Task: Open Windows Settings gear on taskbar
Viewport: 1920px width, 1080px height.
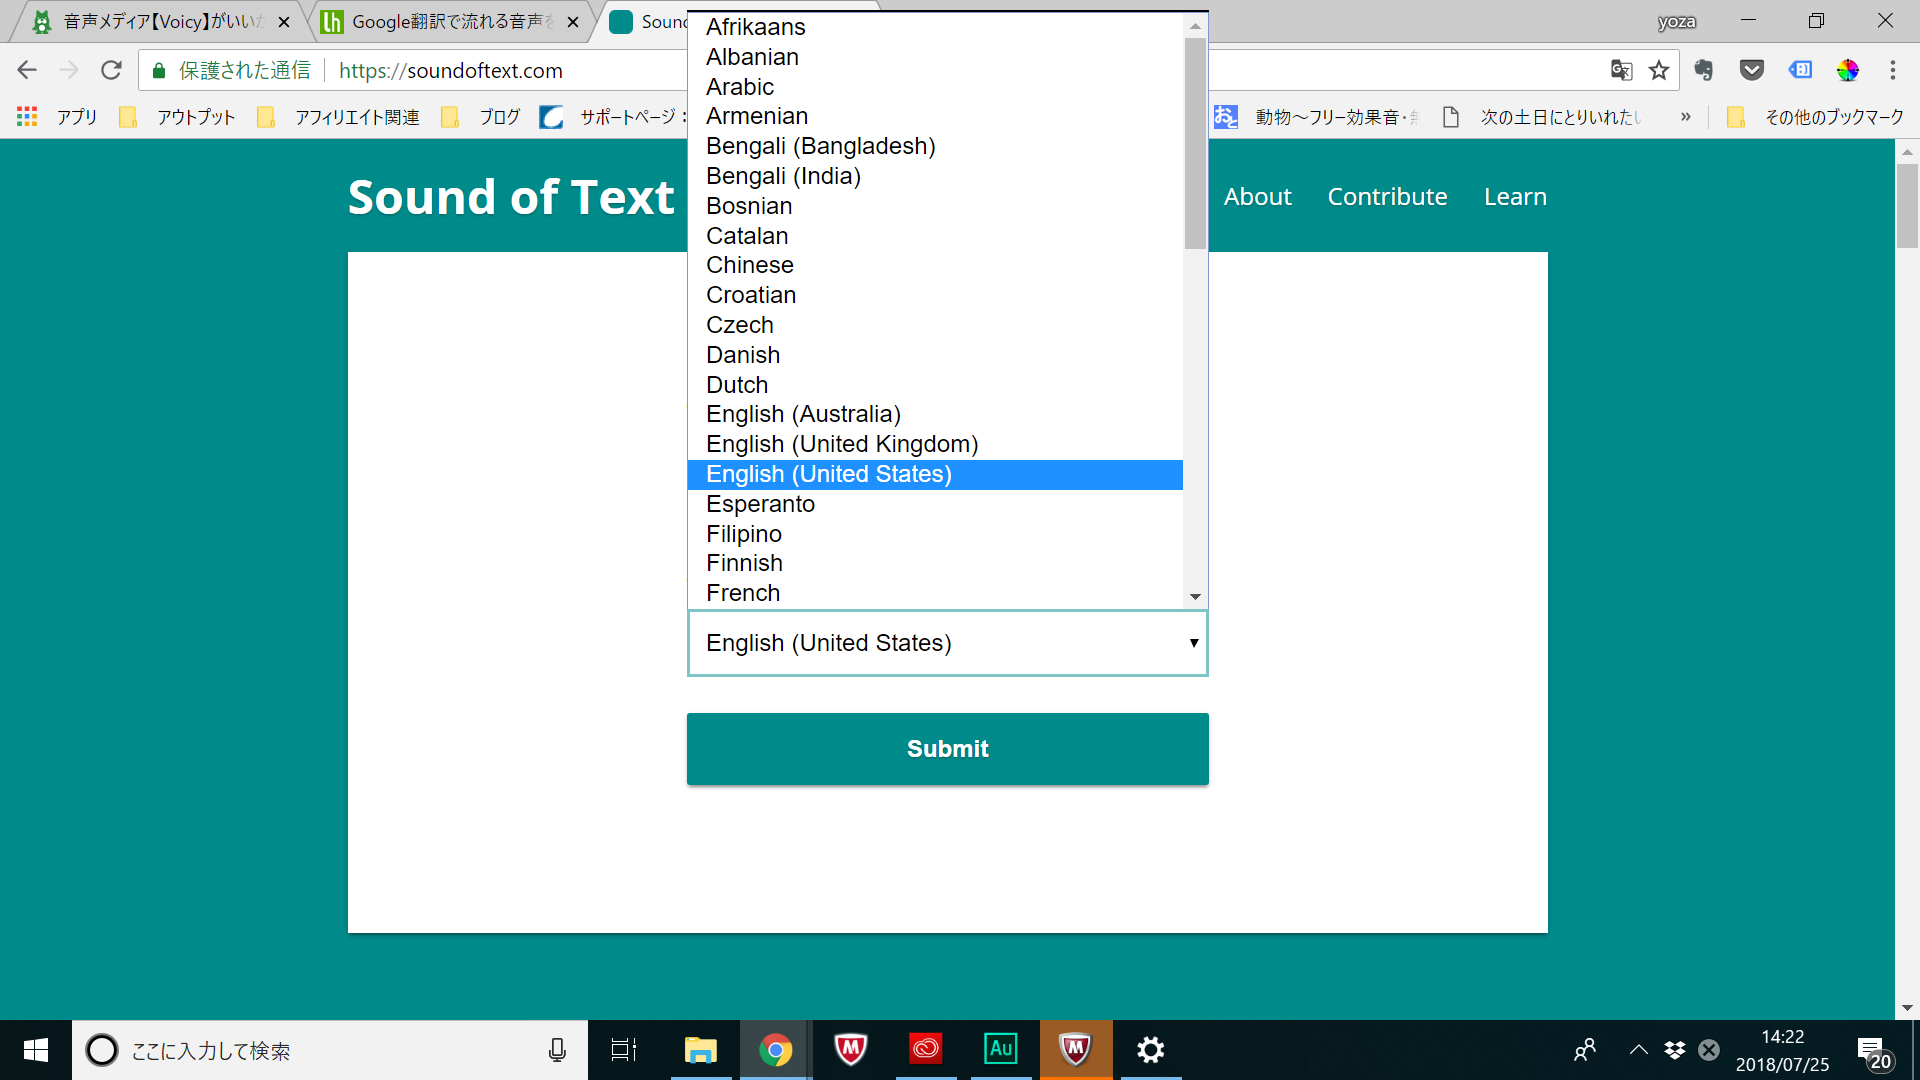Action: tap(1151, 1050)
